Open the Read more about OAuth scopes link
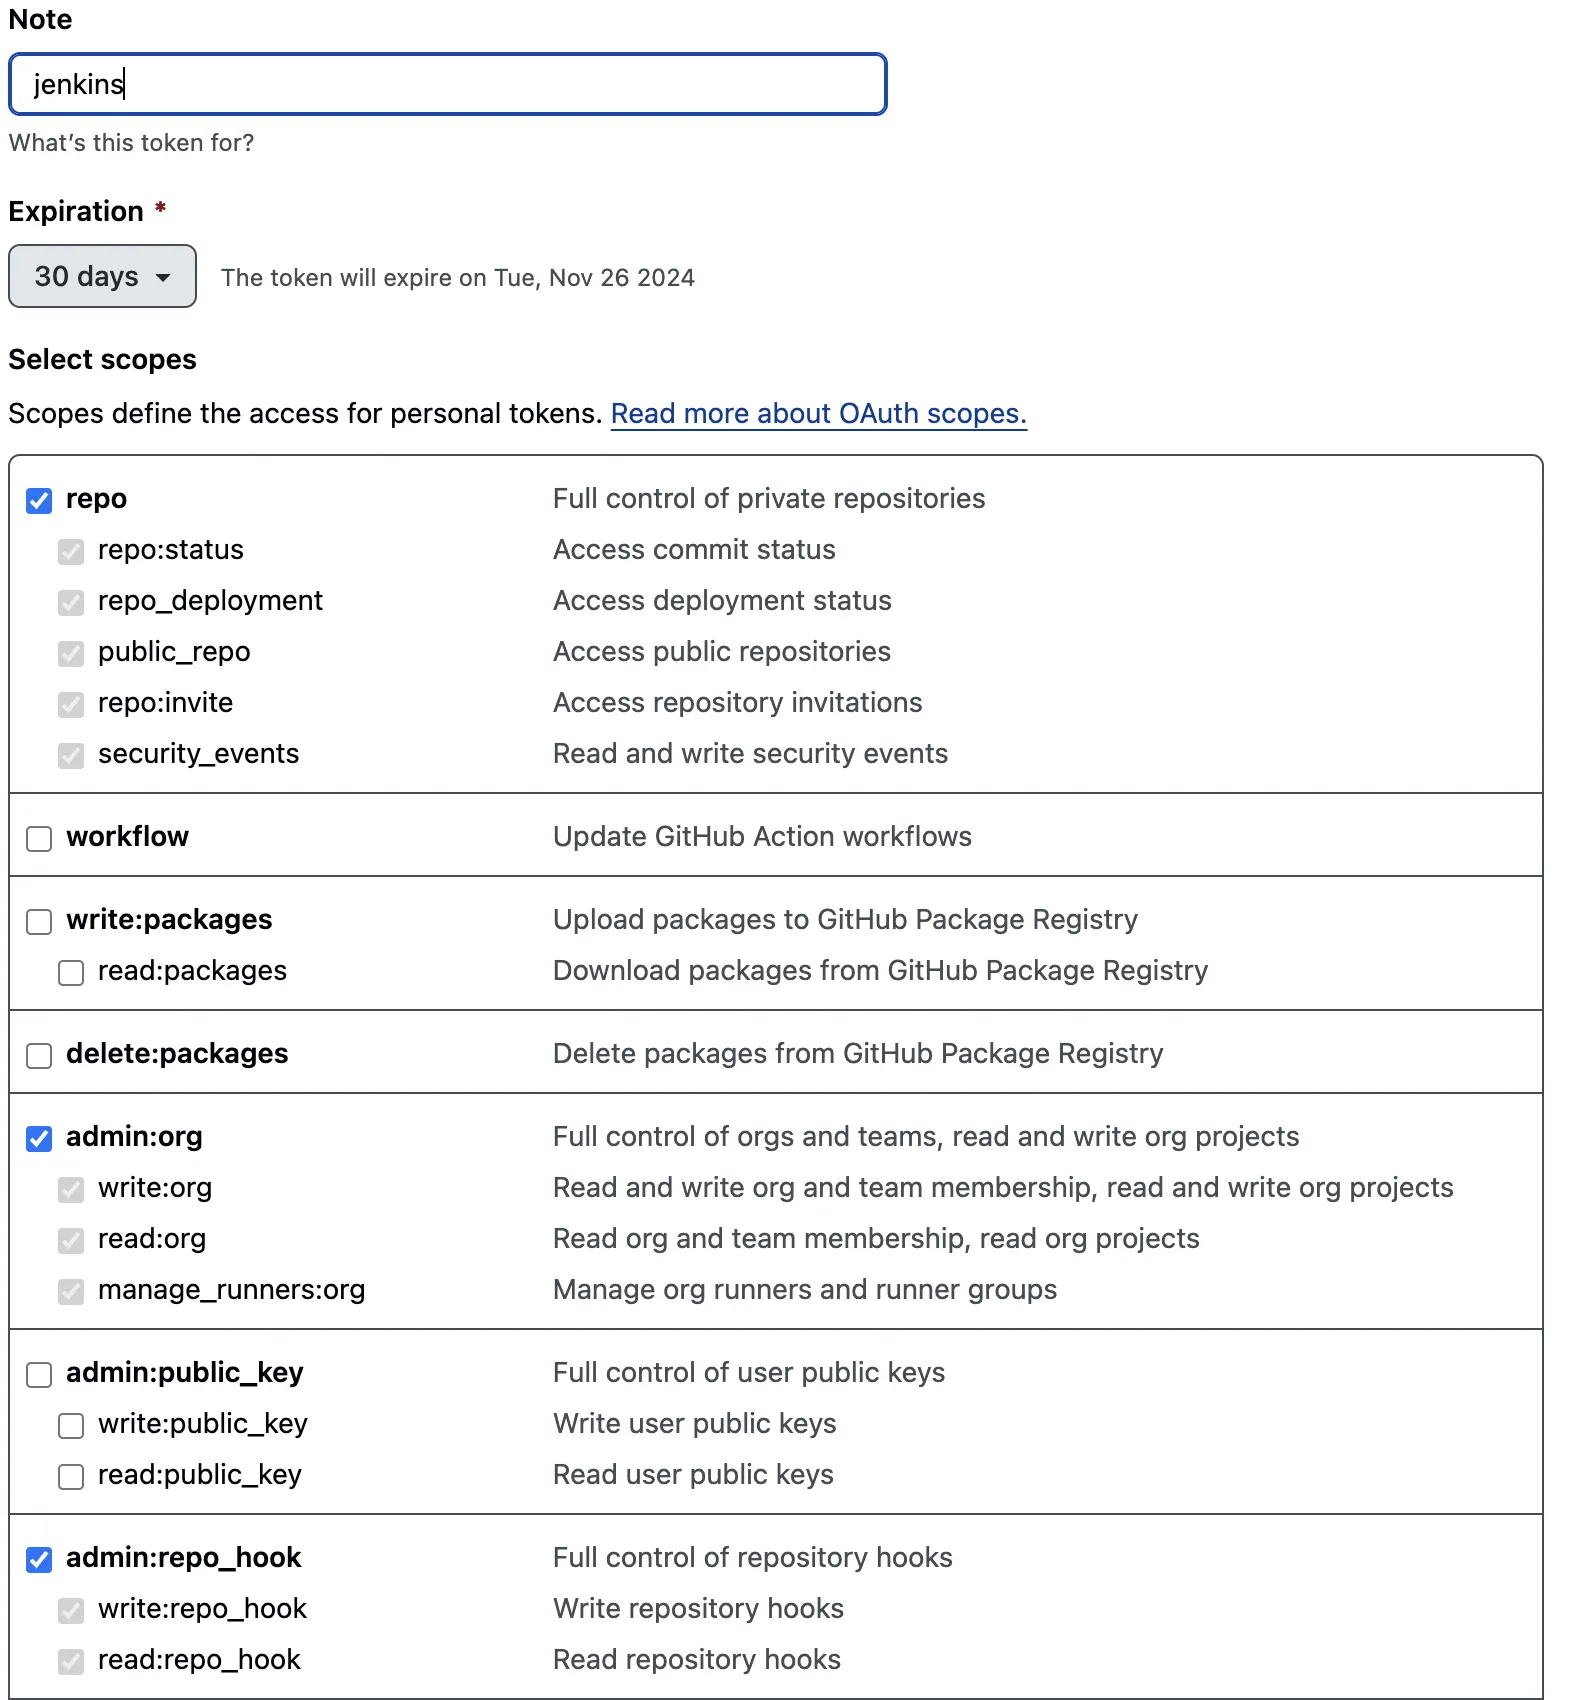Image resolution: width=1574 pixels, height=1700 pixels. coord(818,413)
